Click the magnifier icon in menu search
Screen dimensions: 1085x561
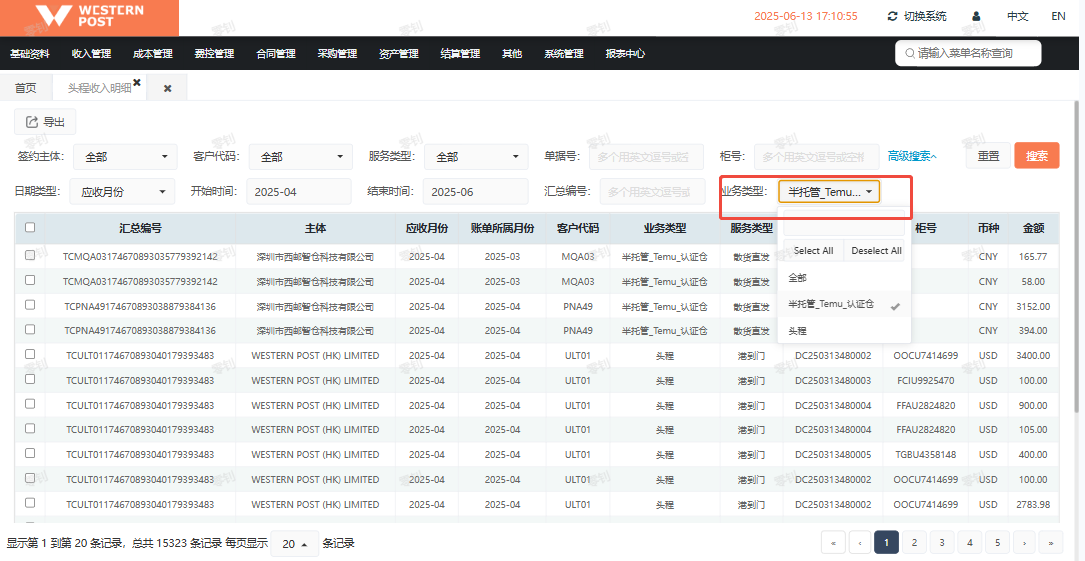click(909, 53)
